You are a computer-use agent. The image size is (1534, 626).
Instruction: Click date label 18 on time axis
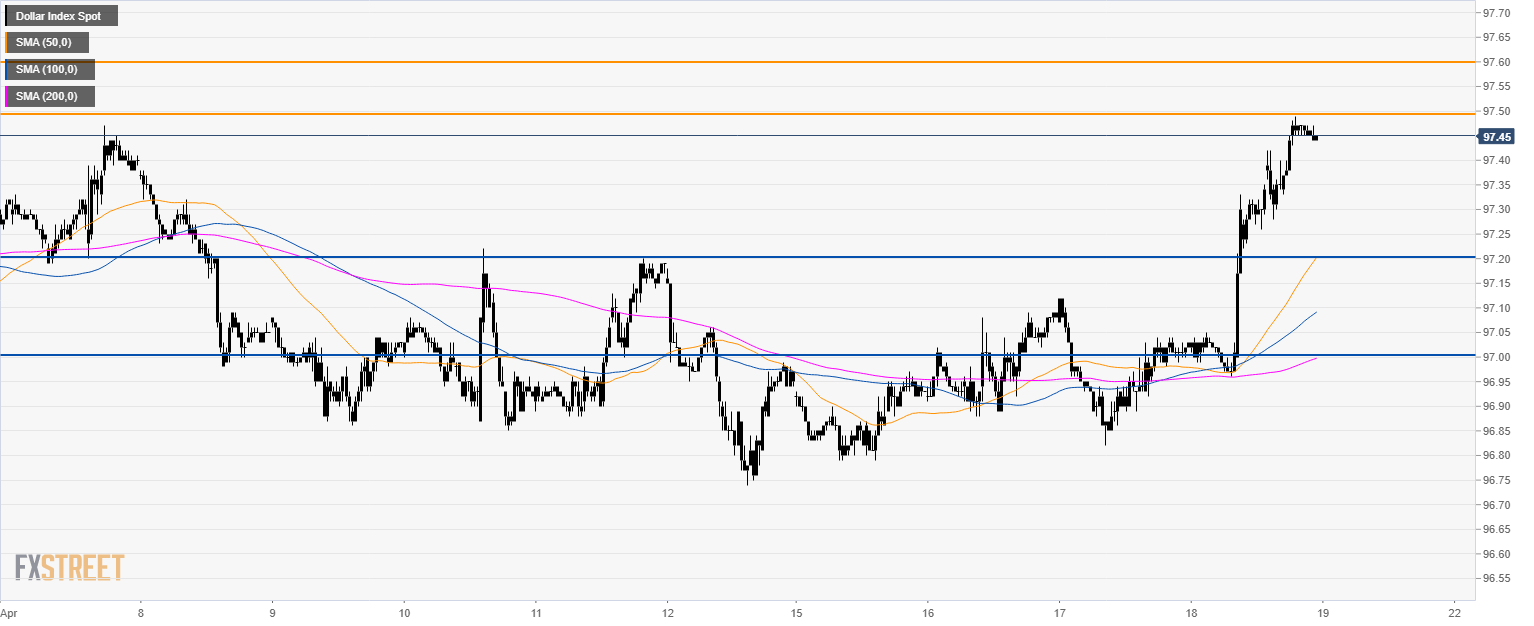1191,610
